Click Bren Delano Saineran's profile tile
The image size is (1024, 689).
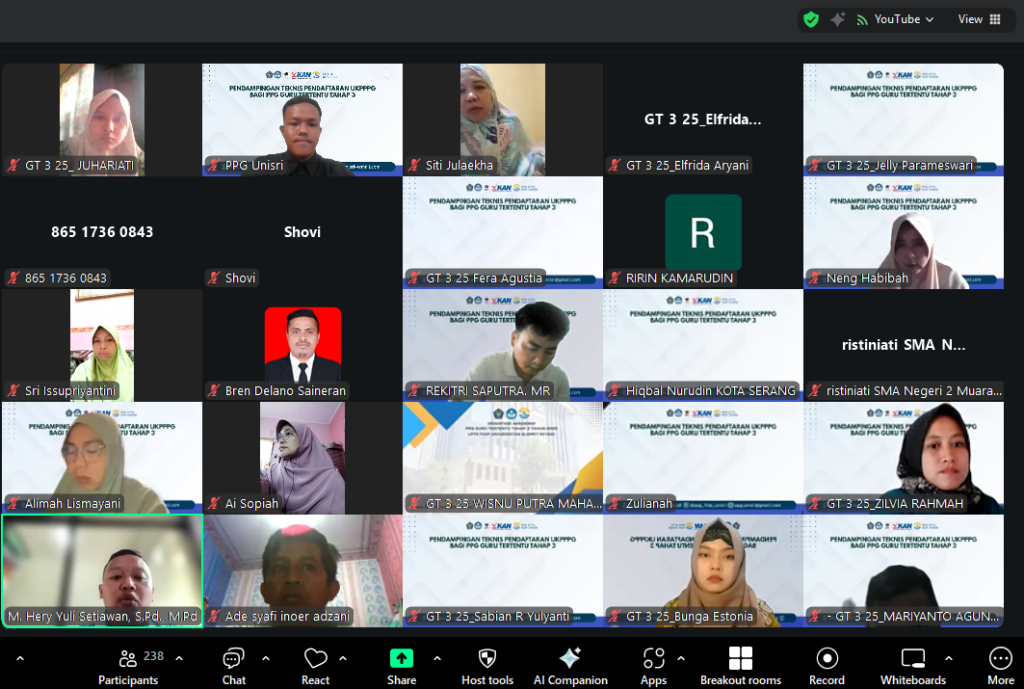pos(302,345)
